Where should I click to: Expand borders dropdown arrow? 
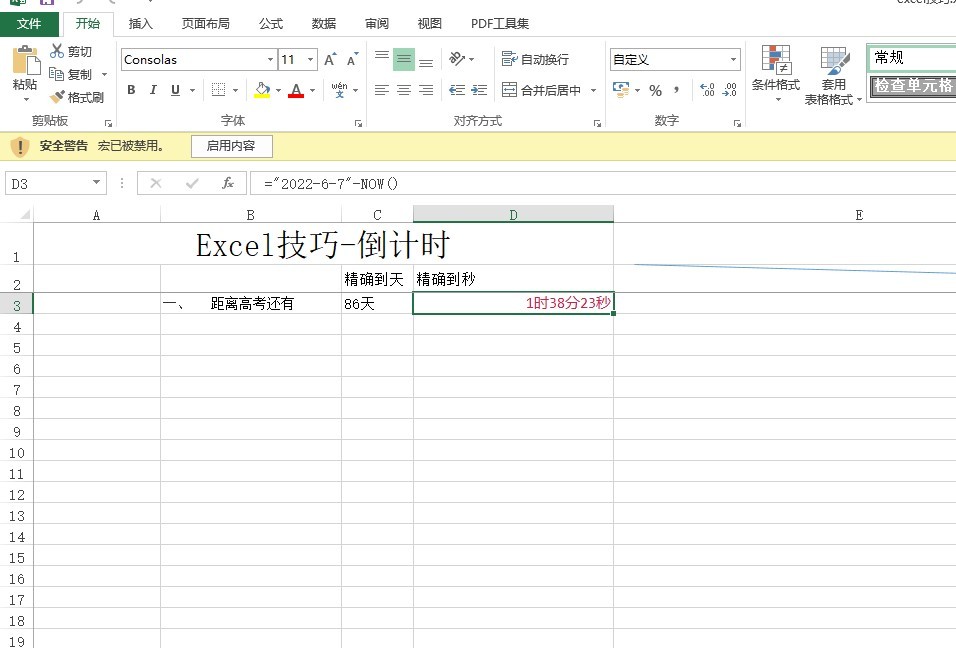(235, 90)
